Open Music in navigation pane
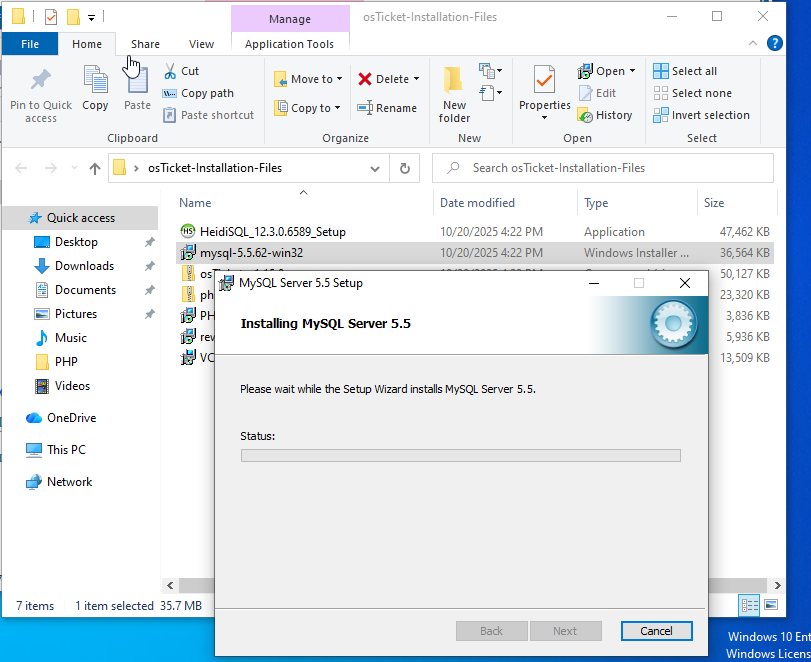This screenshot has height=662, width=811. 70,338
